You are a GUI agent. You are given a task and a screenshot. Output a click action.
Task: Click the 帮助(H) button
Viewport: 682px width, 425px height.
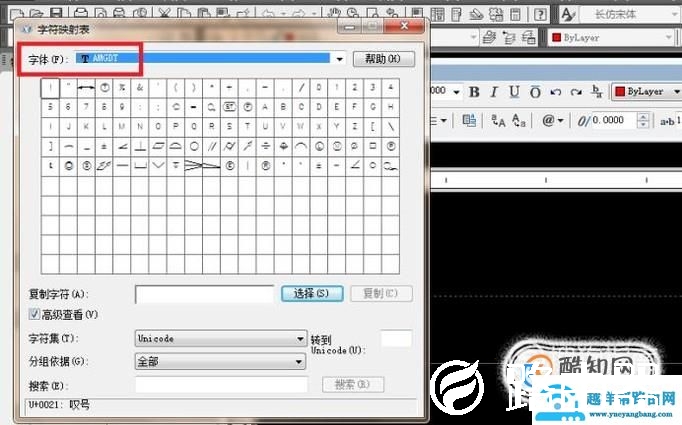384,59
